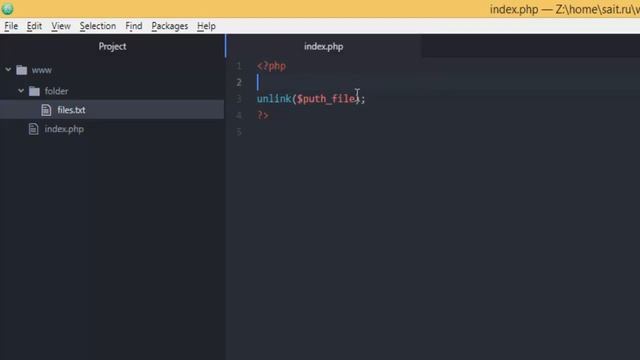640x360 pixels.
Task: Click the ?> closing PHP tag
Action: coord(263,116)
